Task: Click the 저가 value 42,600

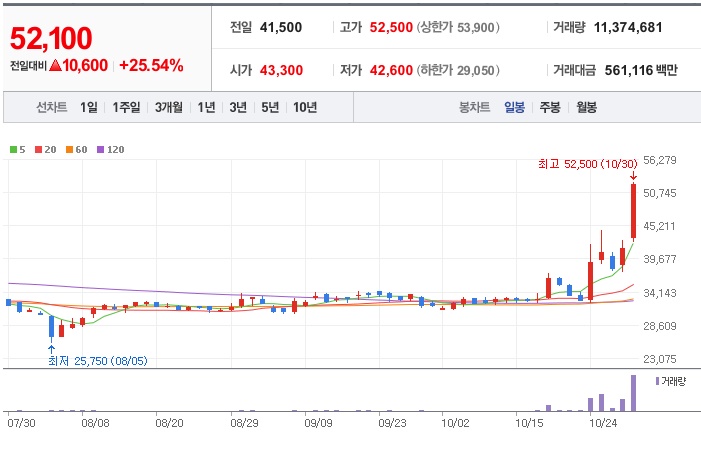Action: (391, 70)
